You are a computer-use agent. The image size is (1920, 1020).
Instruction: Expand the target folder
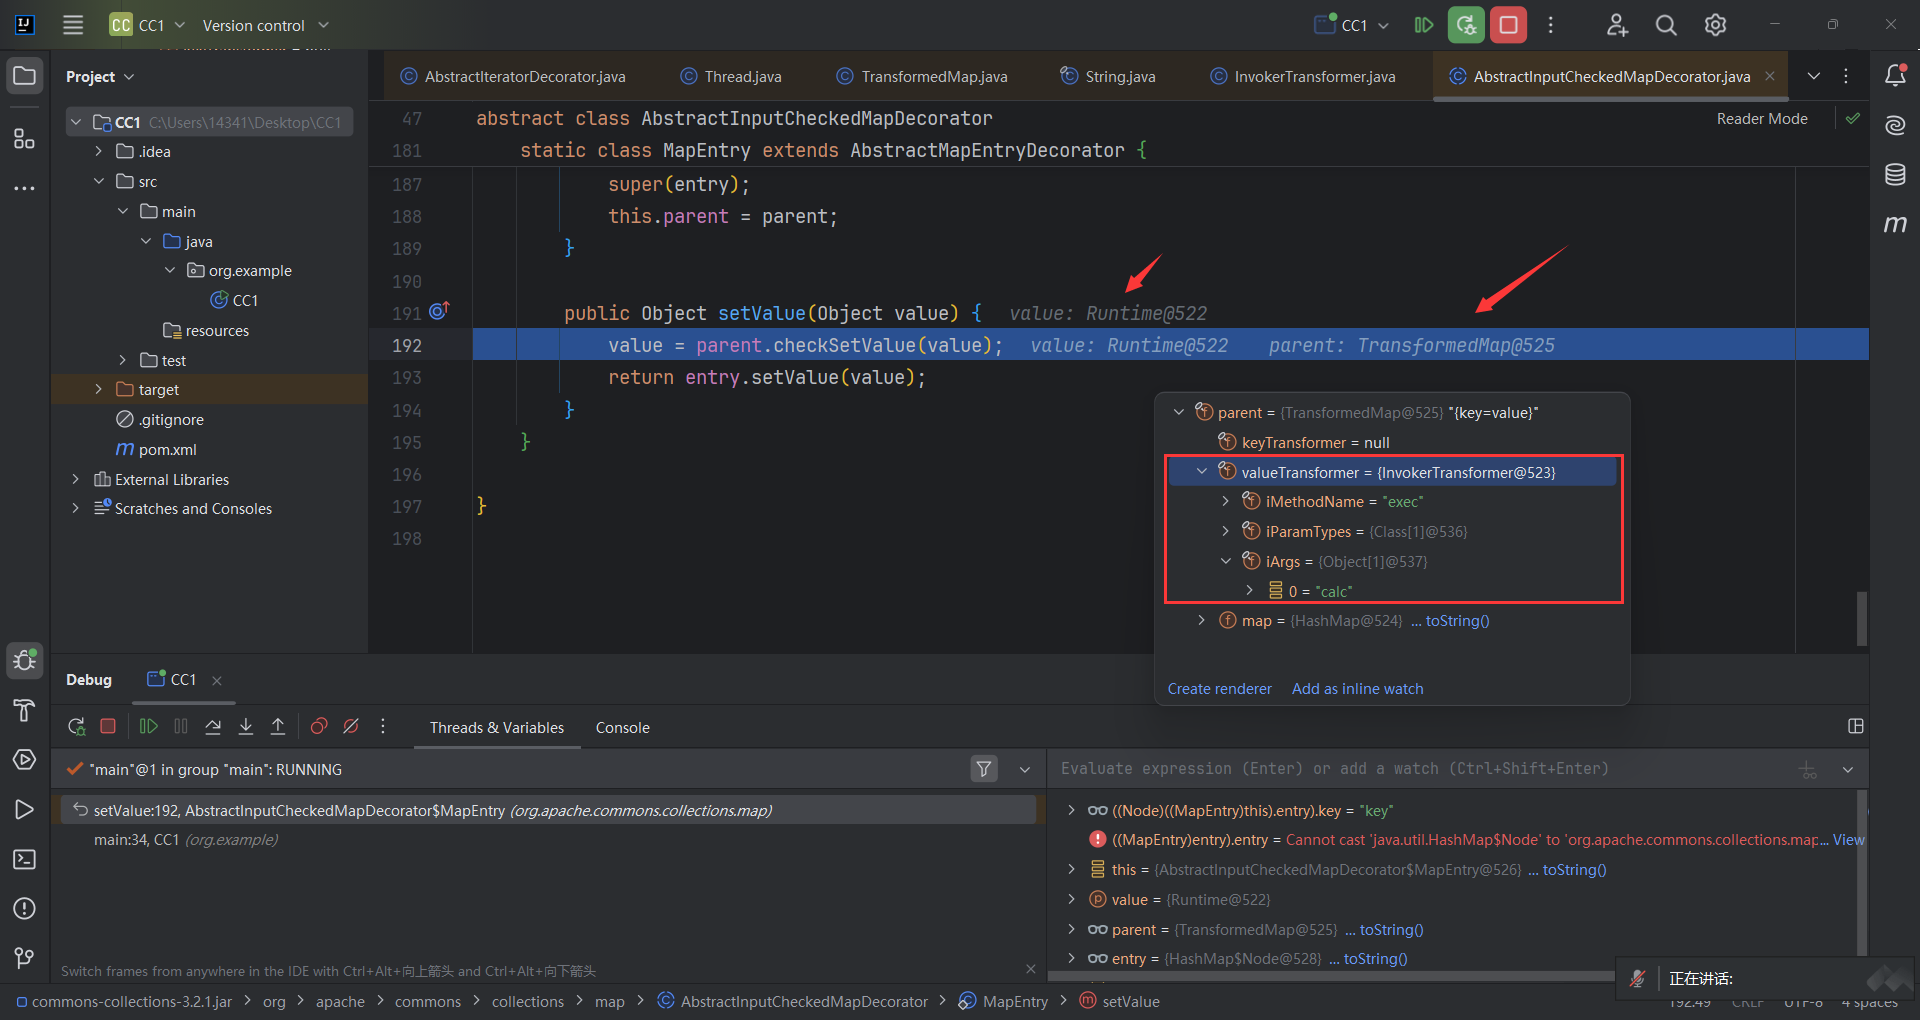(98, 390)
